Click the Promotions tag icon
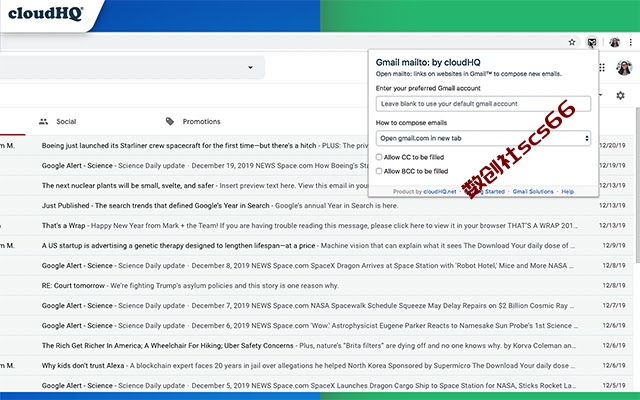640x400 pixels. [x=170, y=121]
